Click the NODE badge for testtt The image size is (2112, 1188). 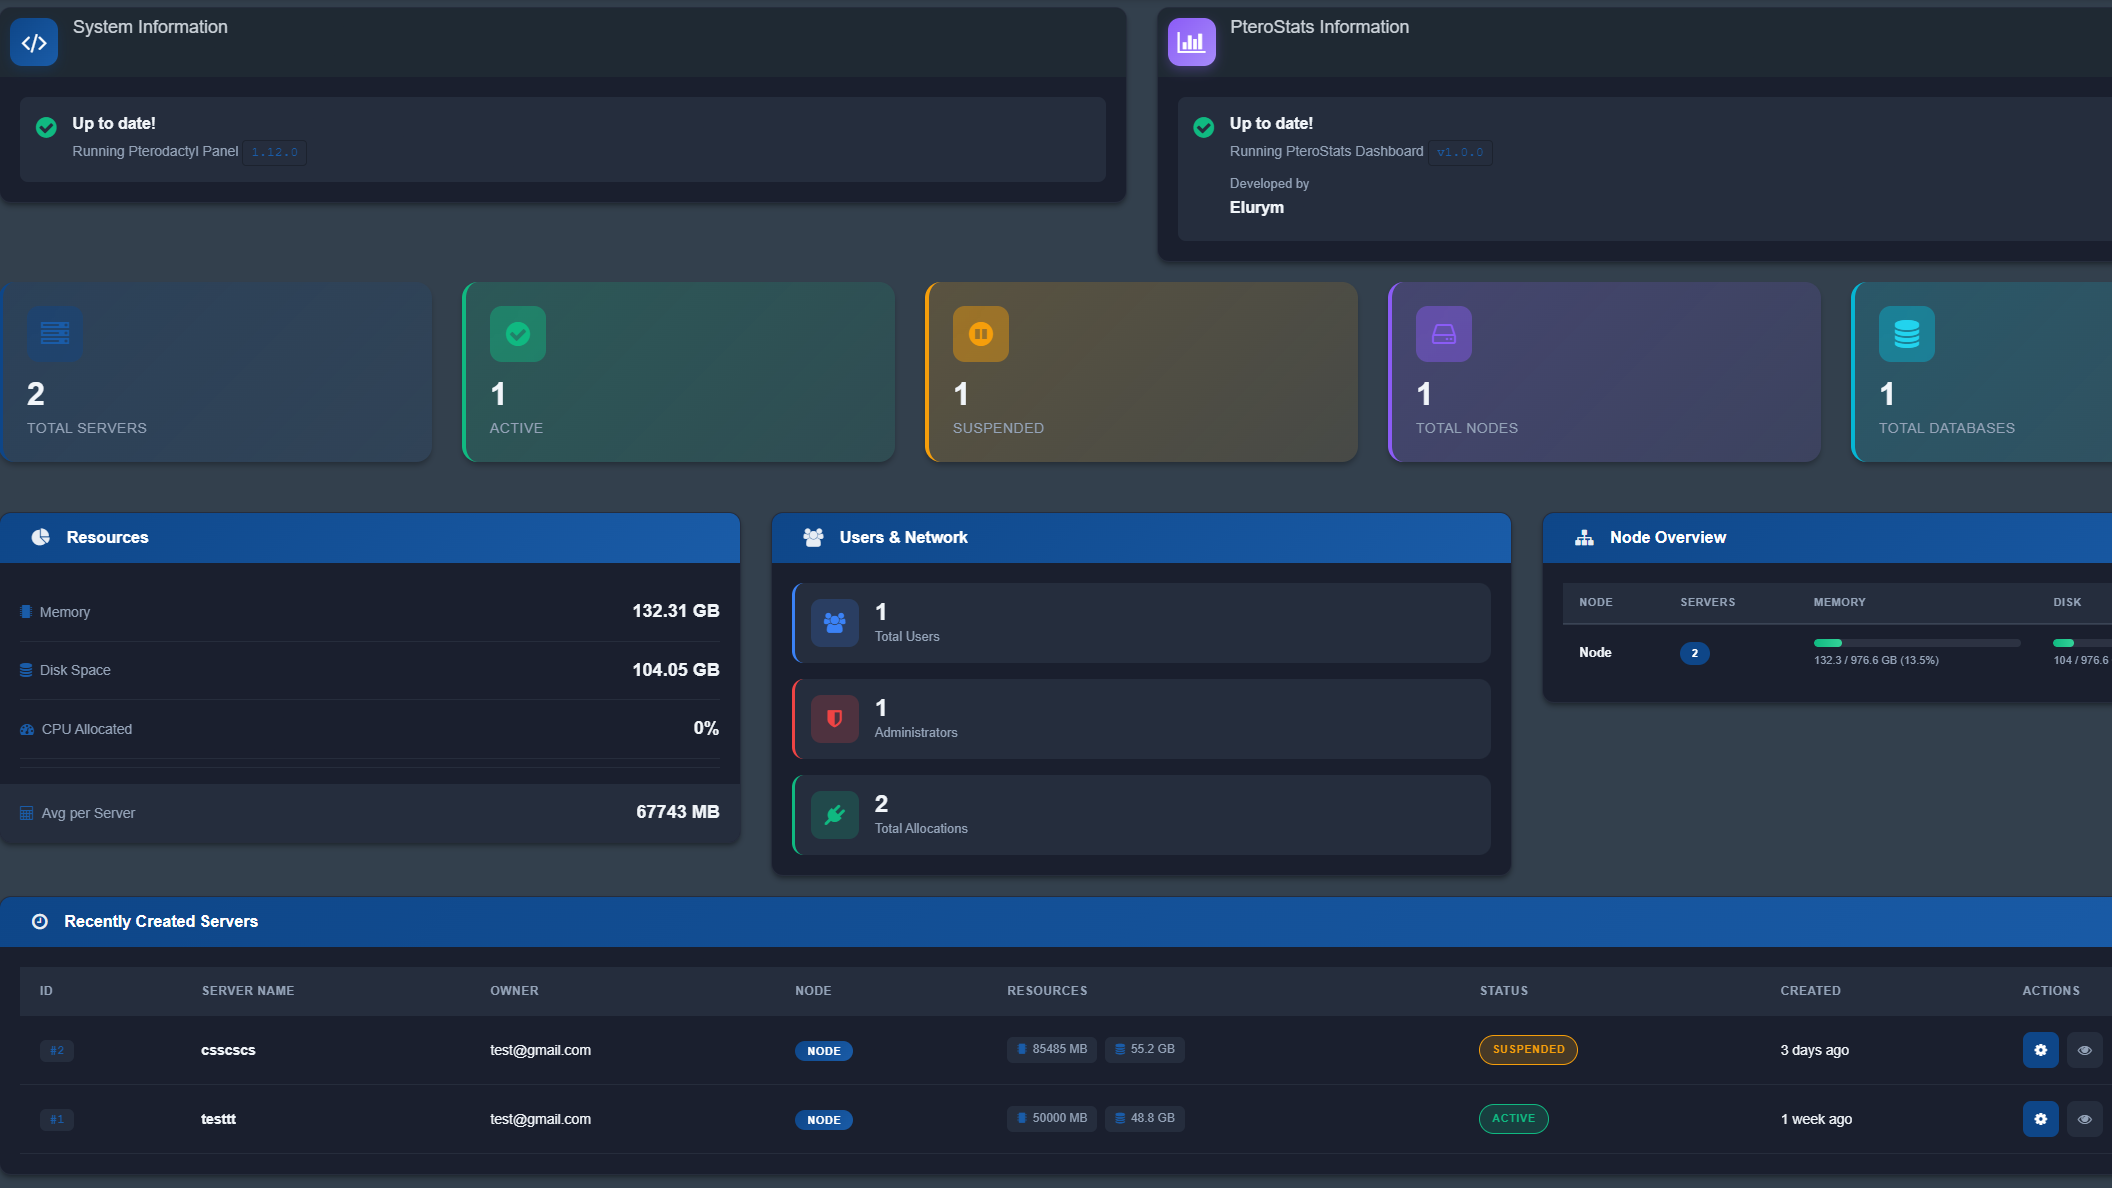coord(823,1120)
